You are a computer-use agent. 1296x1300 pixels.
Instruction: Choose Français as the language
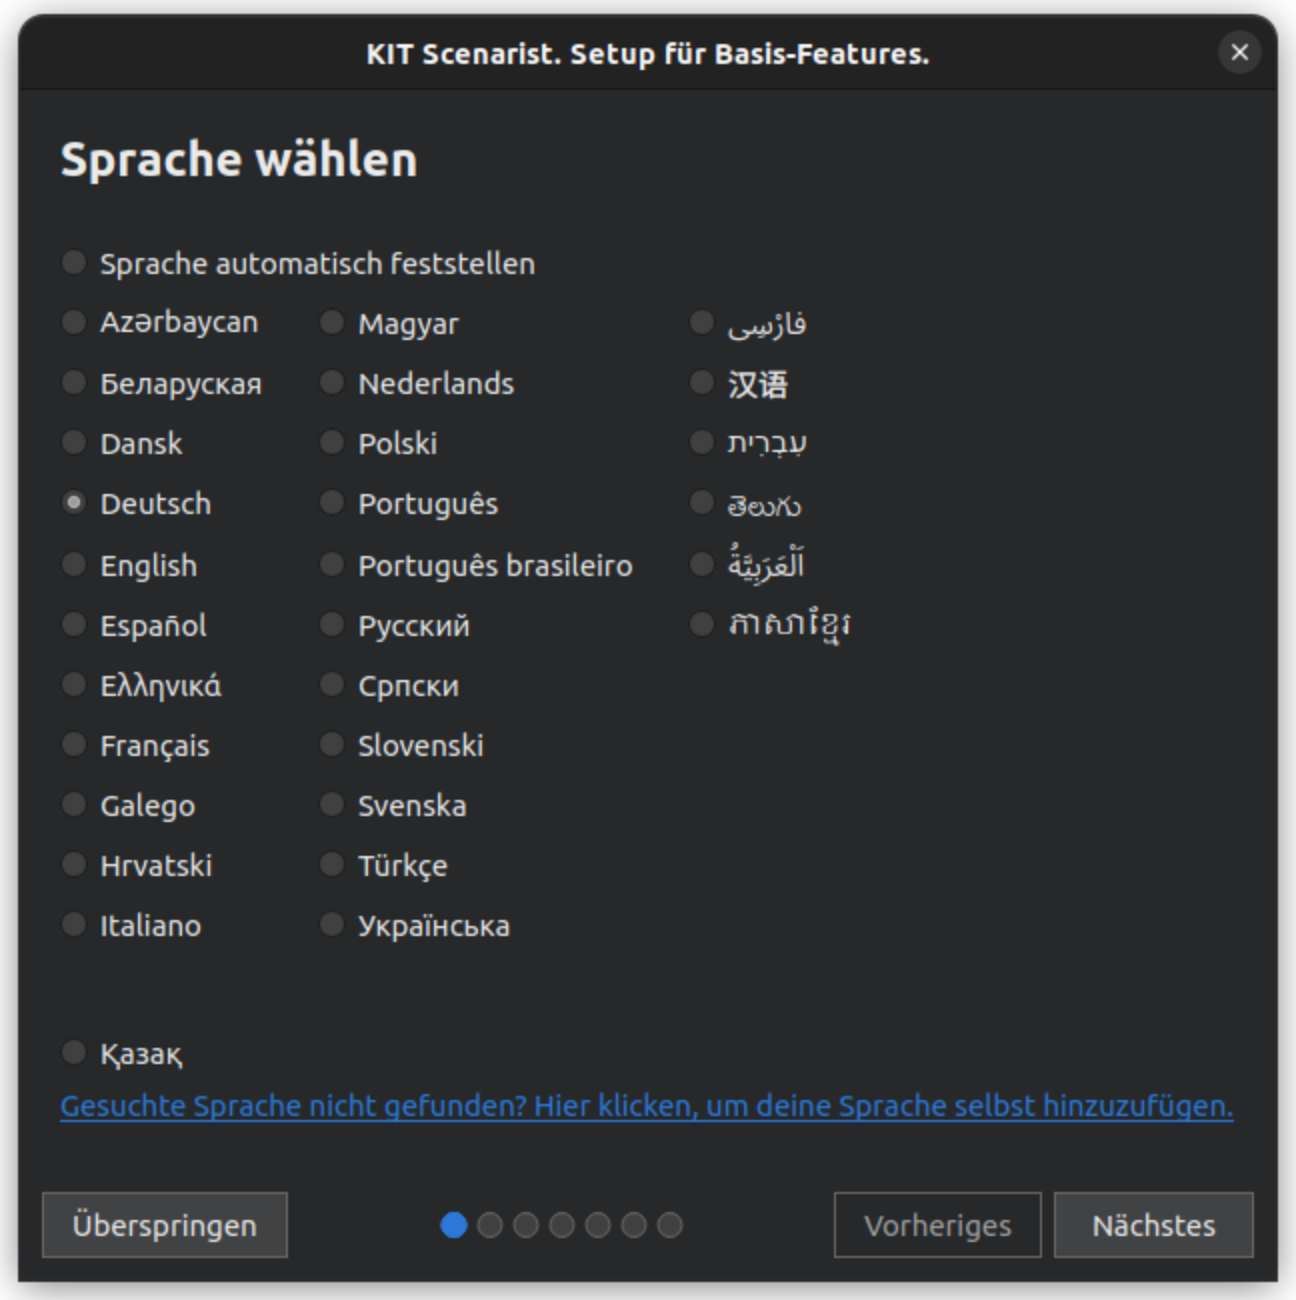pyautogui.click(x=74, y=745)
